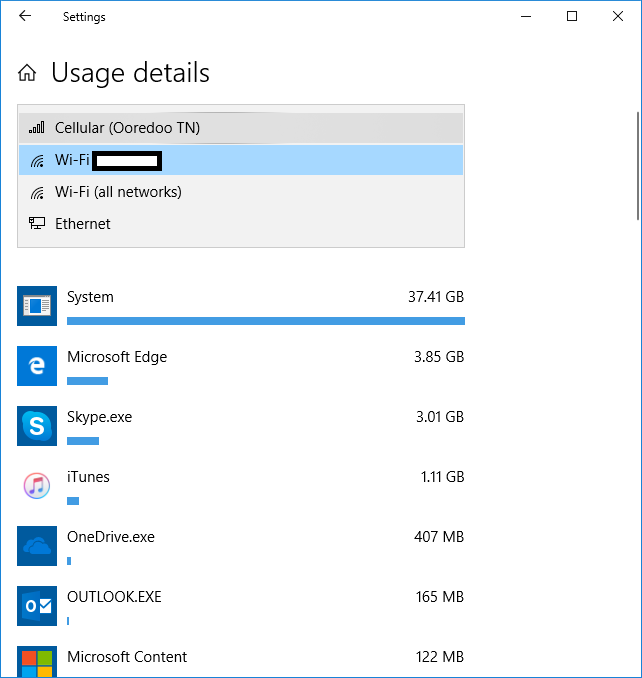
Task: Click the System label
Action: click(x=90, y=297)
